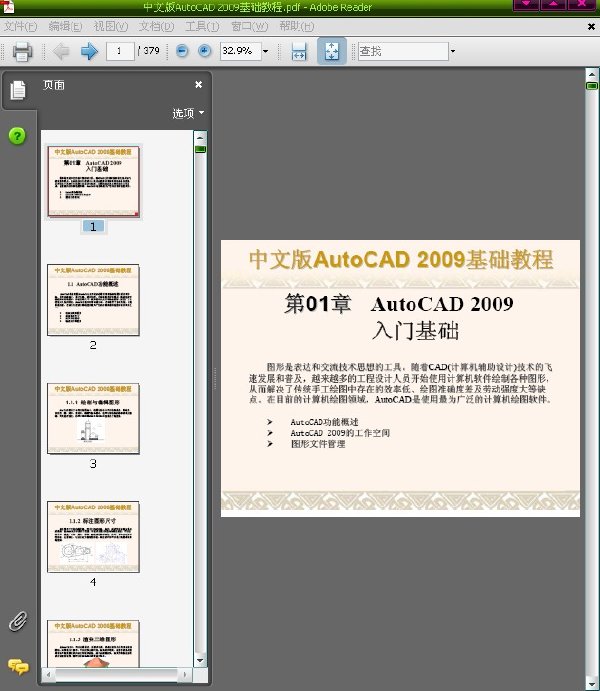Click bullet AutoCAD 2009的工作空间
600x691 pixels.
(340, 433)
